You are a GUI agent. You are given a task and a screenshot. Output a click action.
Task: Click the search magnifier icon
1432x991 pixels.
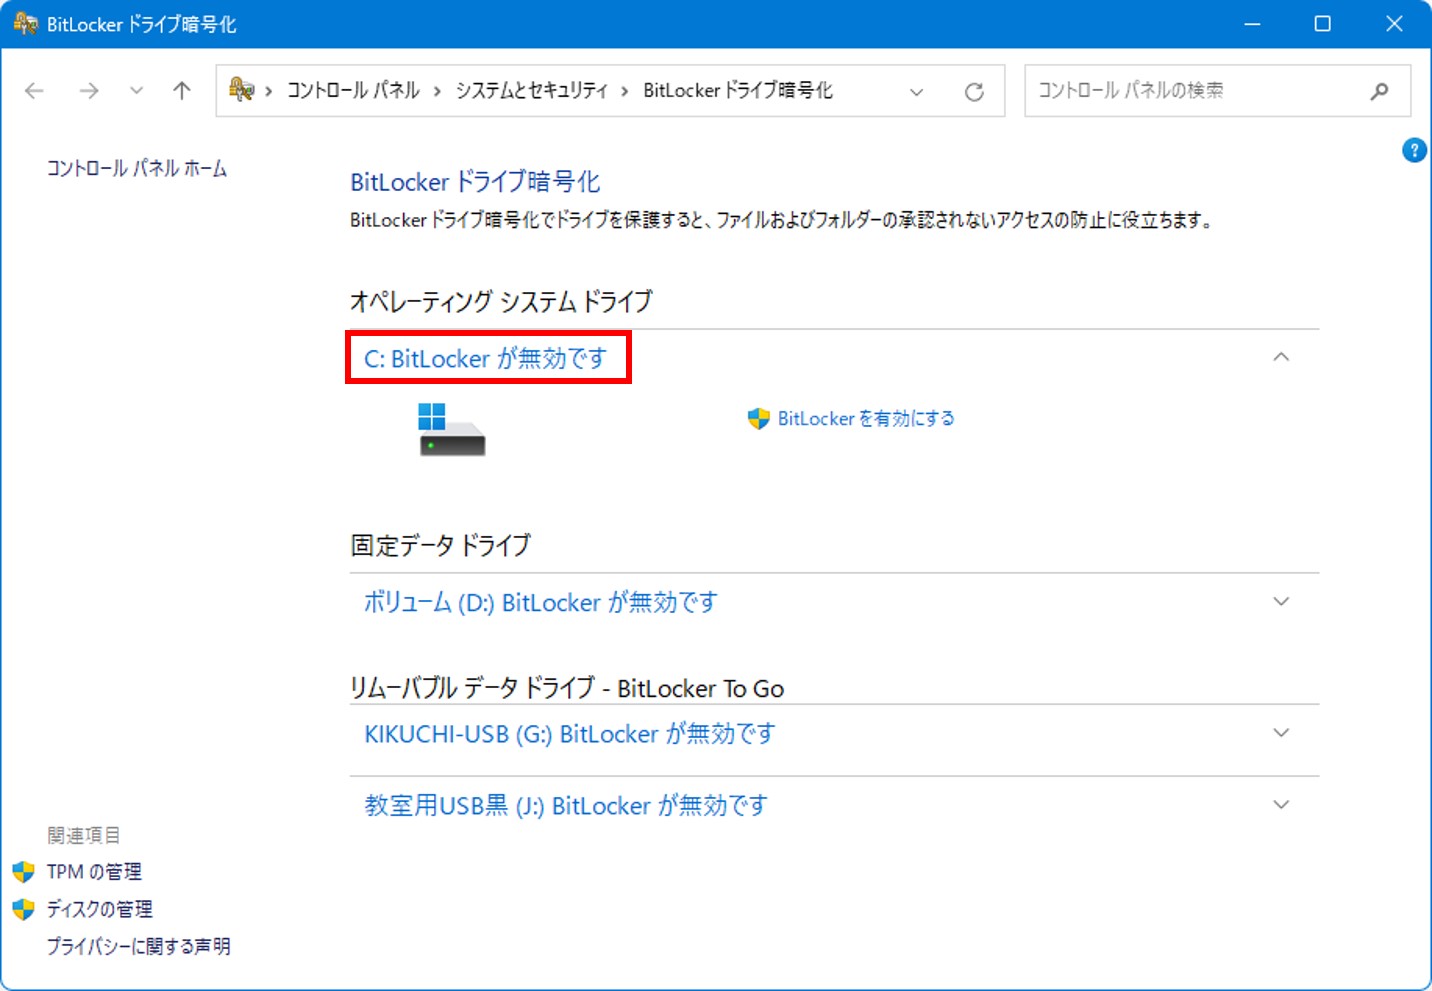click(1379, 91)
